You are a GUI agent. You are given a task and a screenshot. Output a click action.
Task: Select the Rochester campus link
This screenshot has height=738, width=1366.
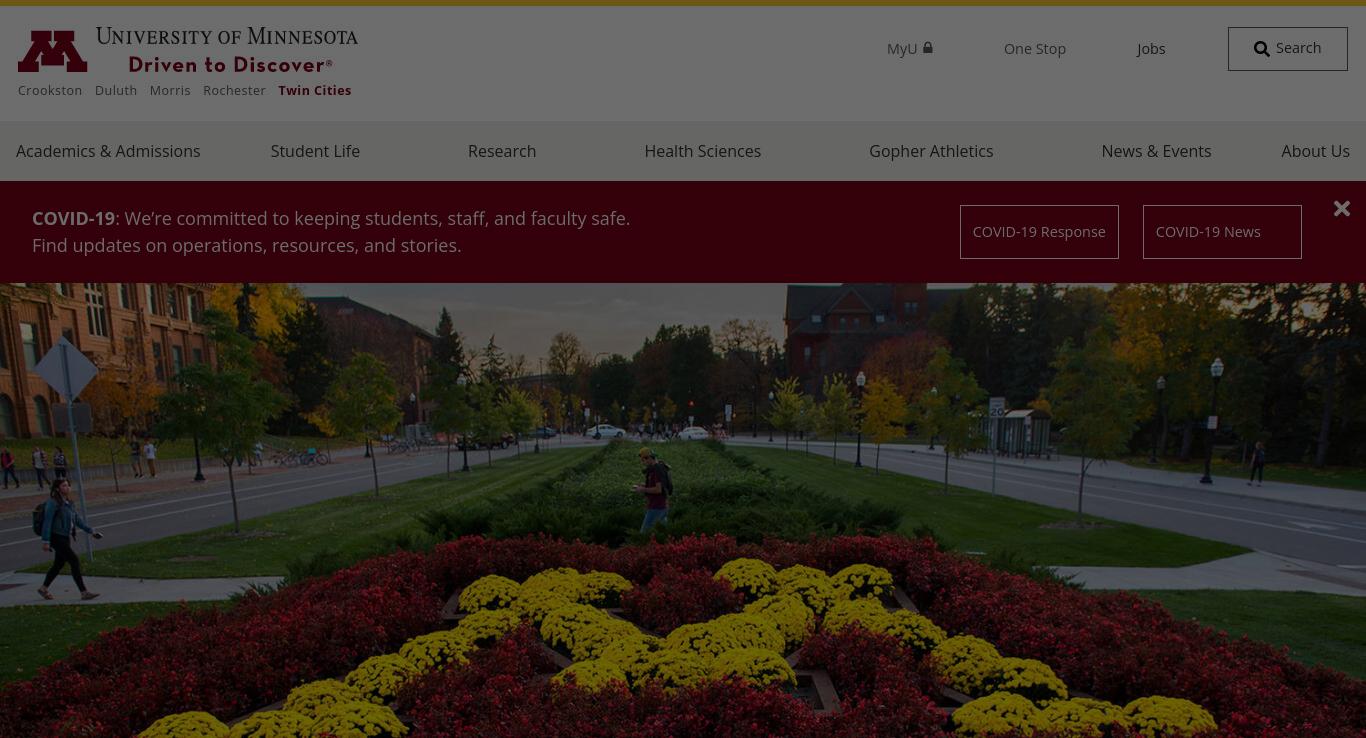[x=234, y=90]
